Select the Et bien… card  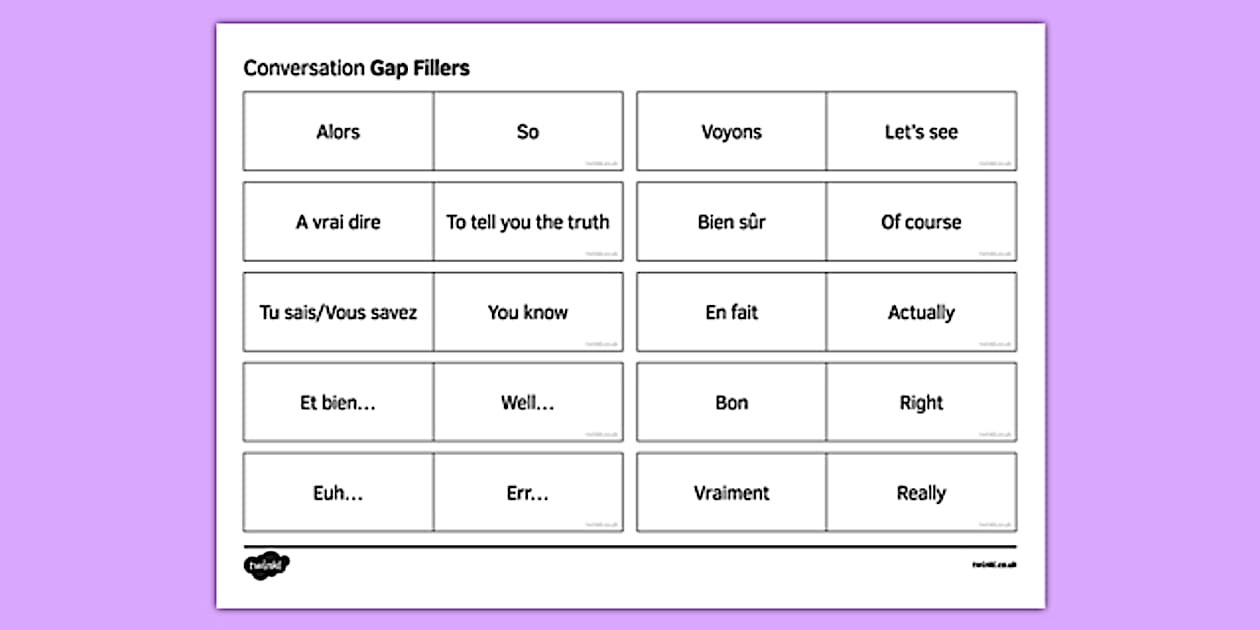[338, 403]
